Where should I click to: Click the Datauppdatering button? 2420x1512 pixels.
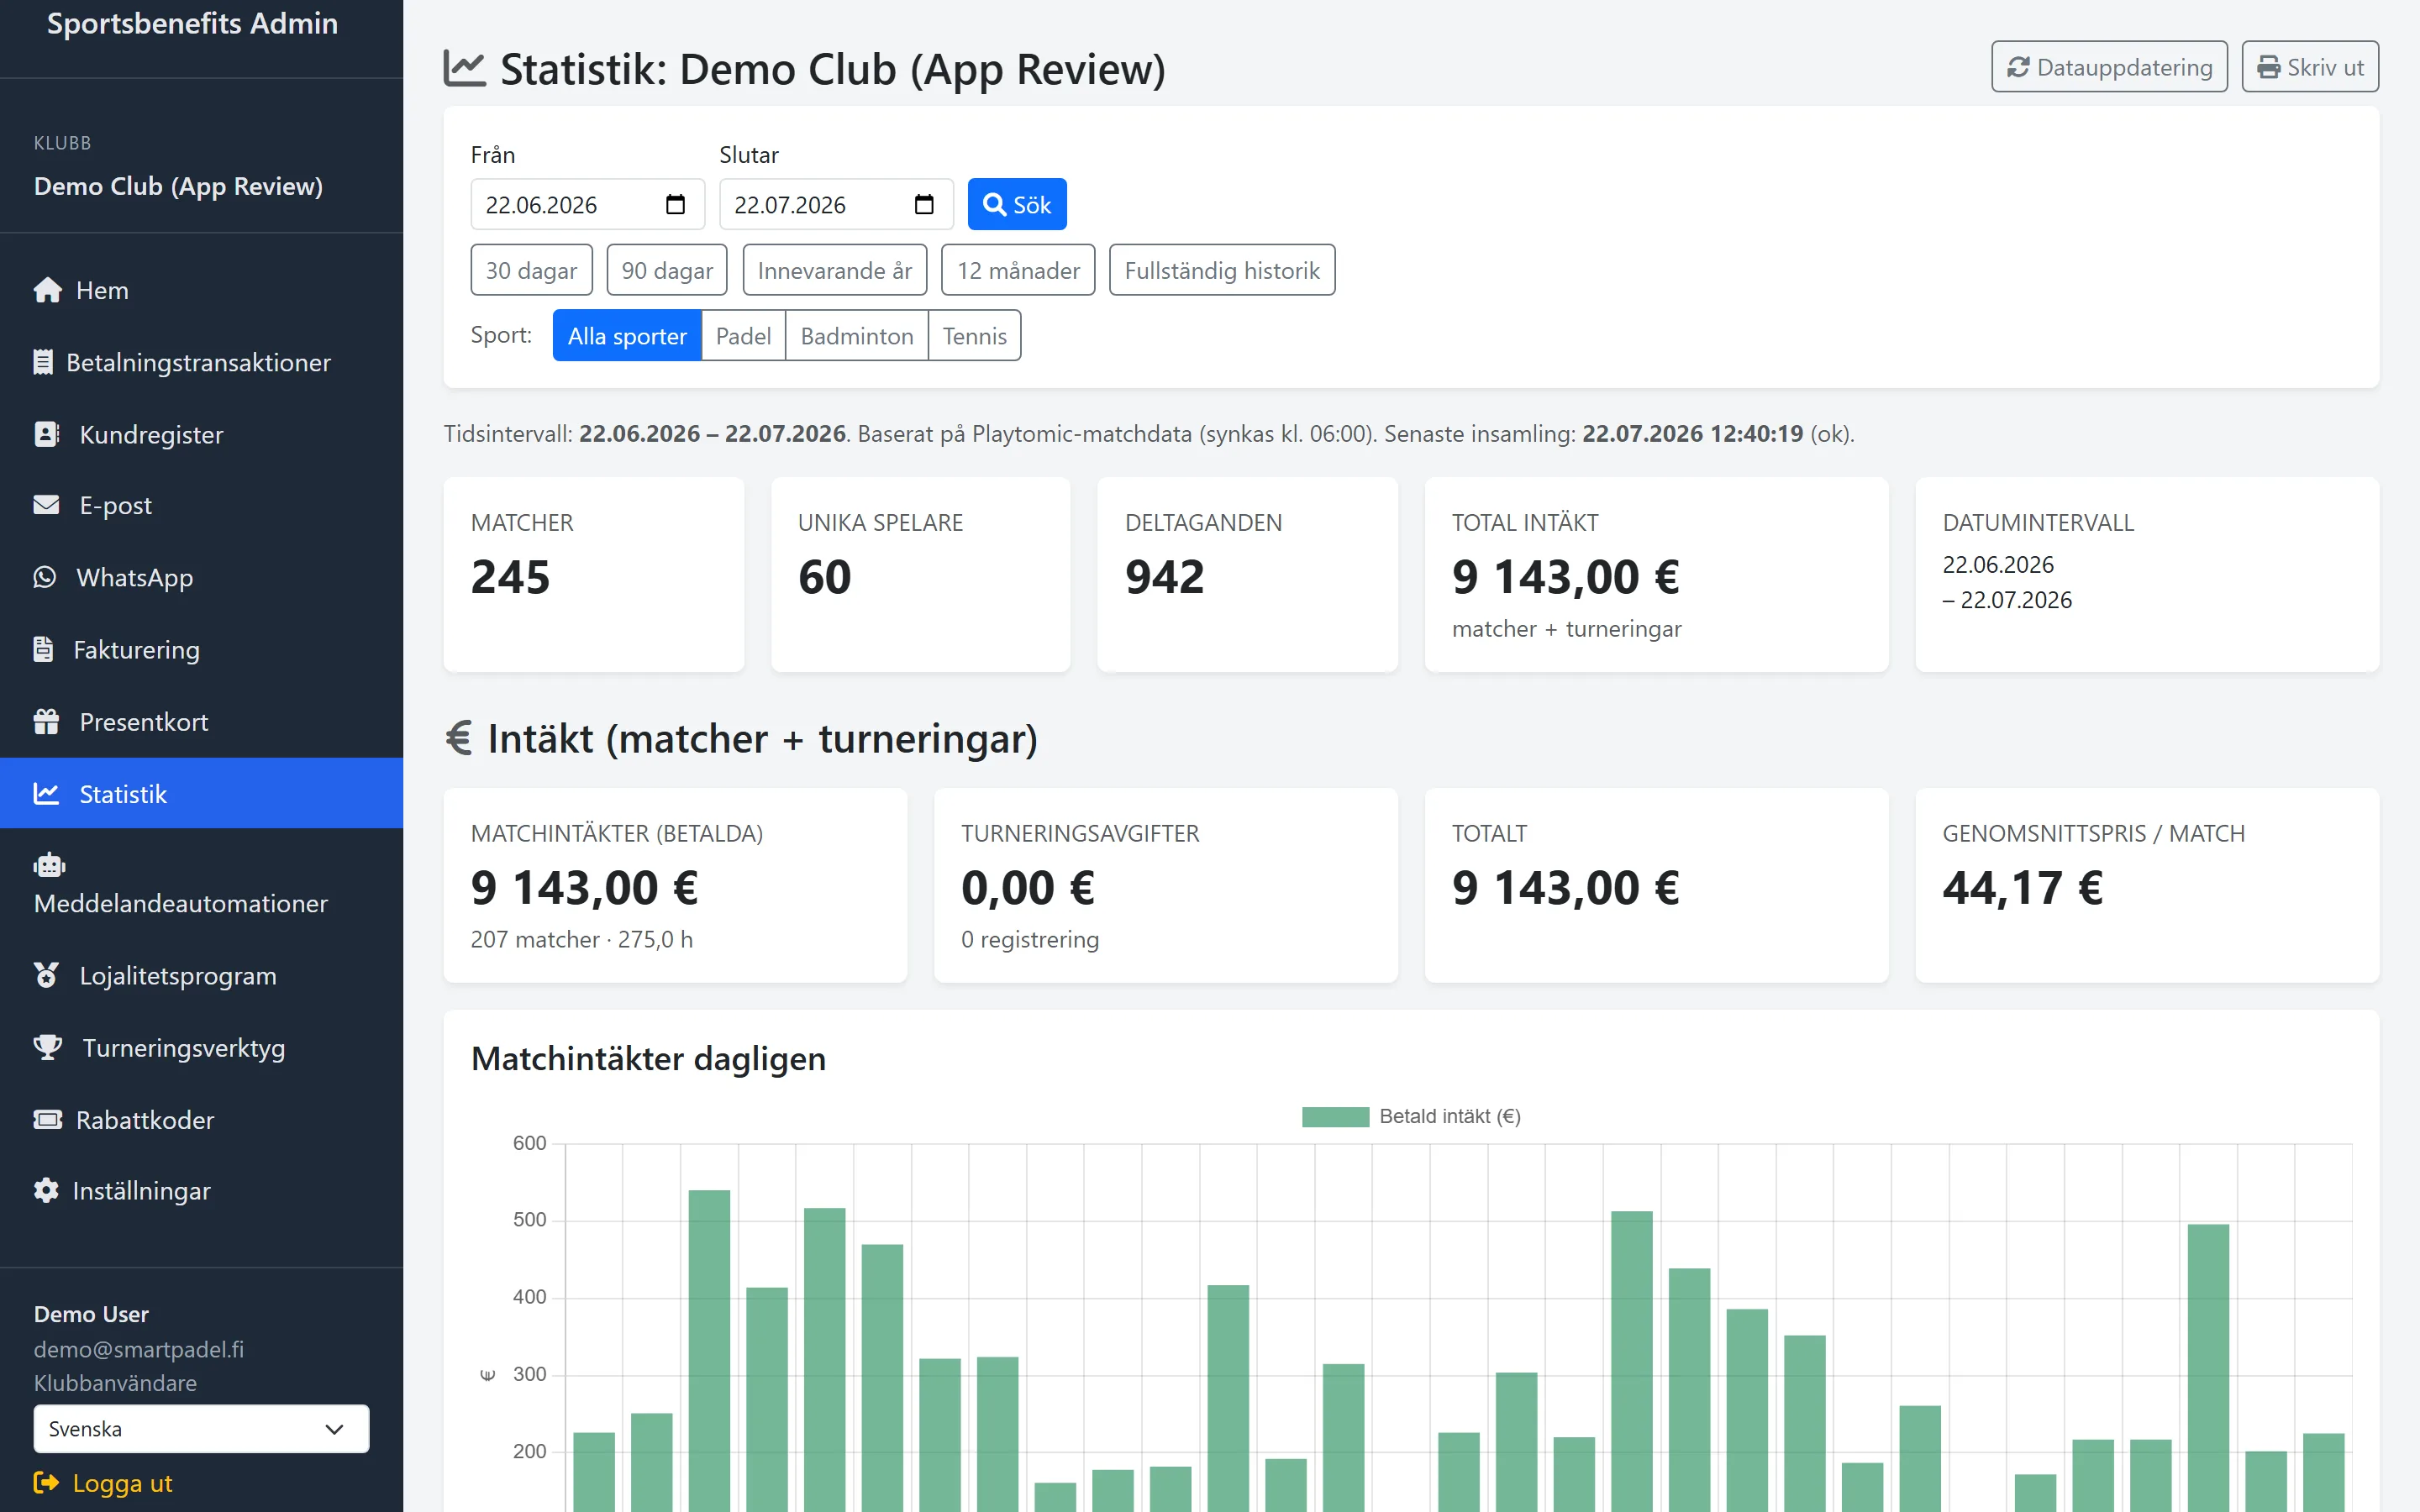click(x=2109, y=67)
